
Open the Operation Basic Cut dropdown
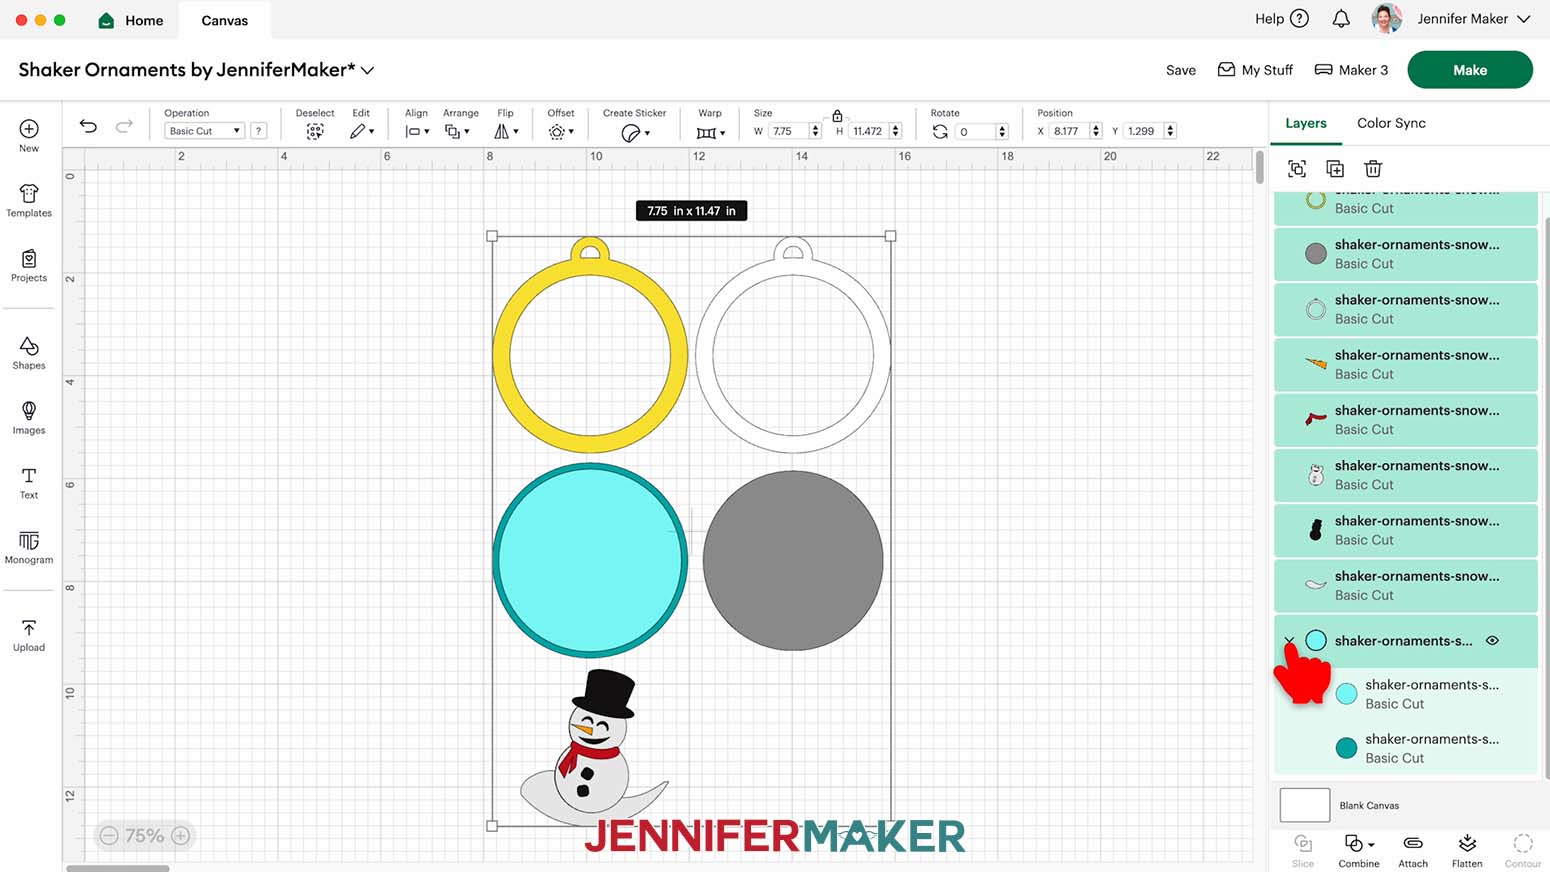[204, 131]
